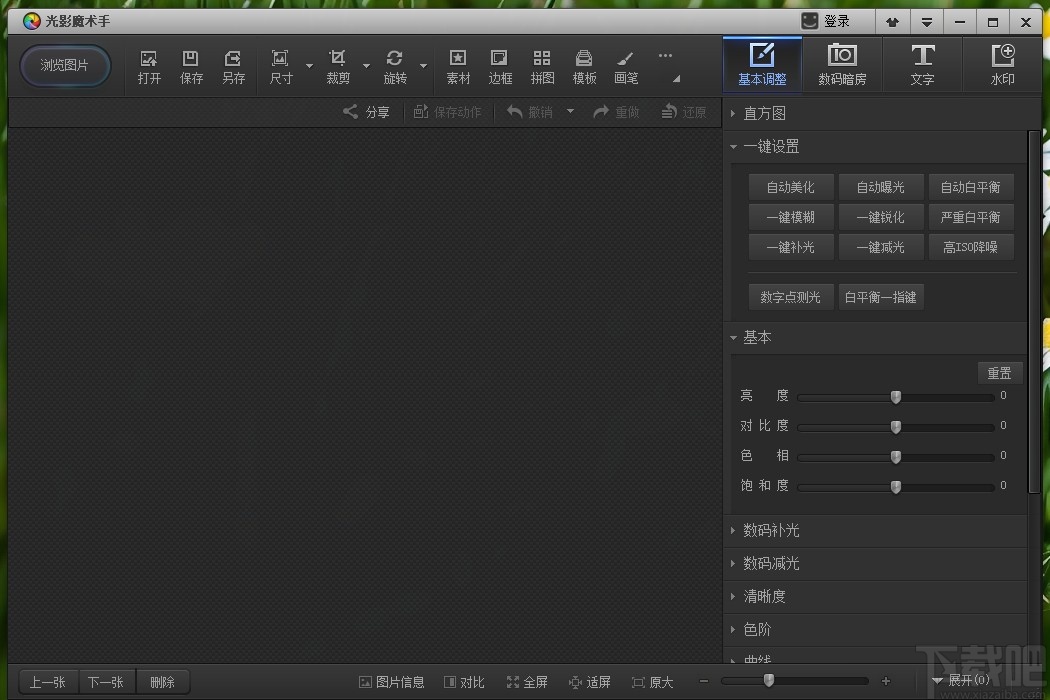Image resolution: width=1050 pixels, height=700 pixels.
Task: Apply 严重白平衡 correction
Action: (970, 217)
